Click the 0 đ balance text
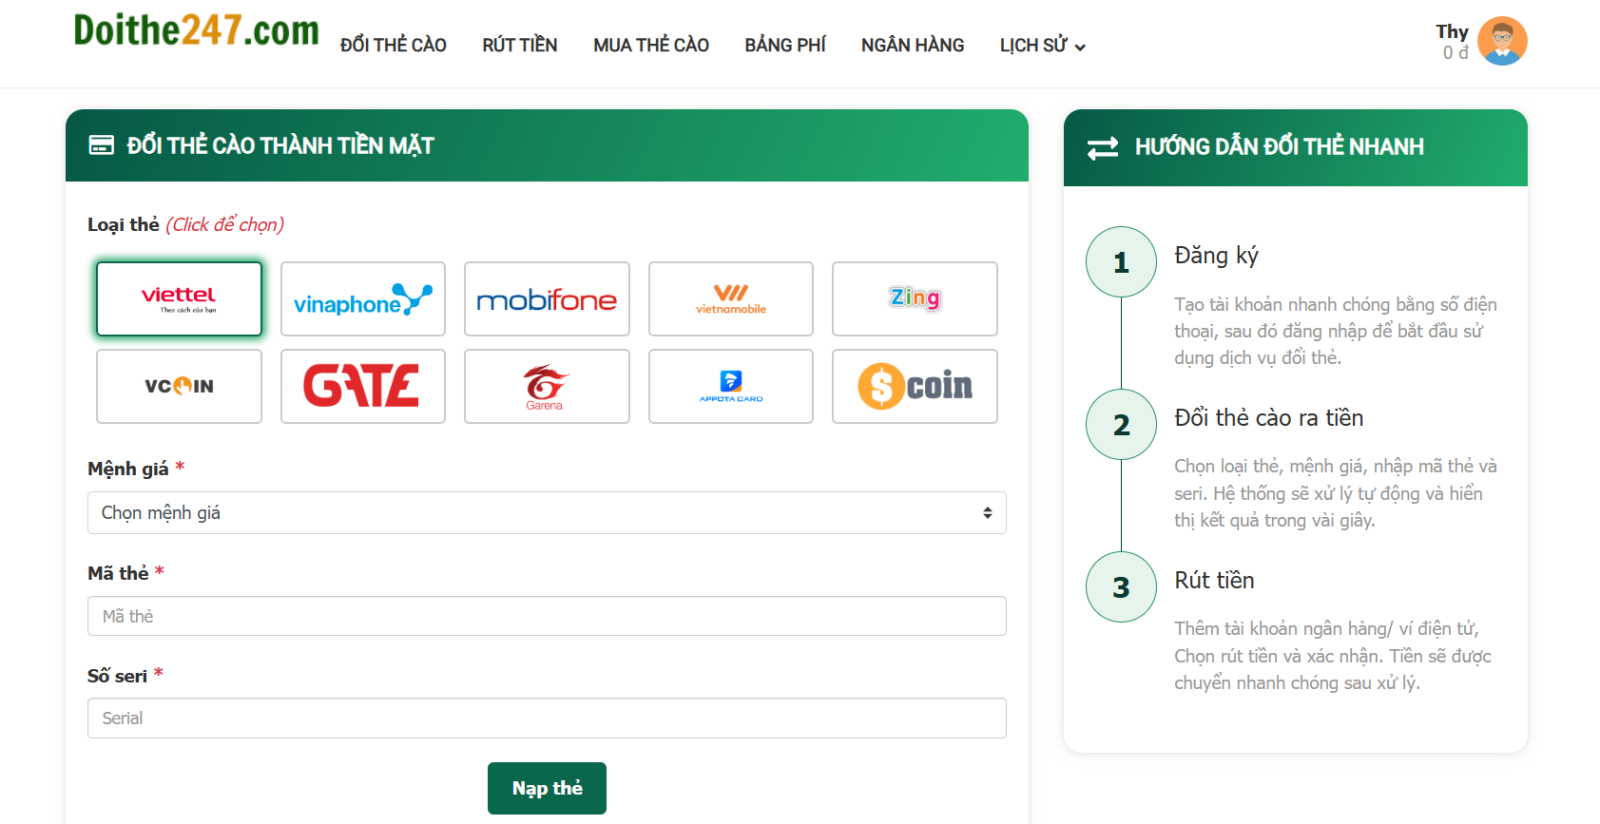Screen dimensions: 1600x824 pyautogui.click(x=1455, y=53)
